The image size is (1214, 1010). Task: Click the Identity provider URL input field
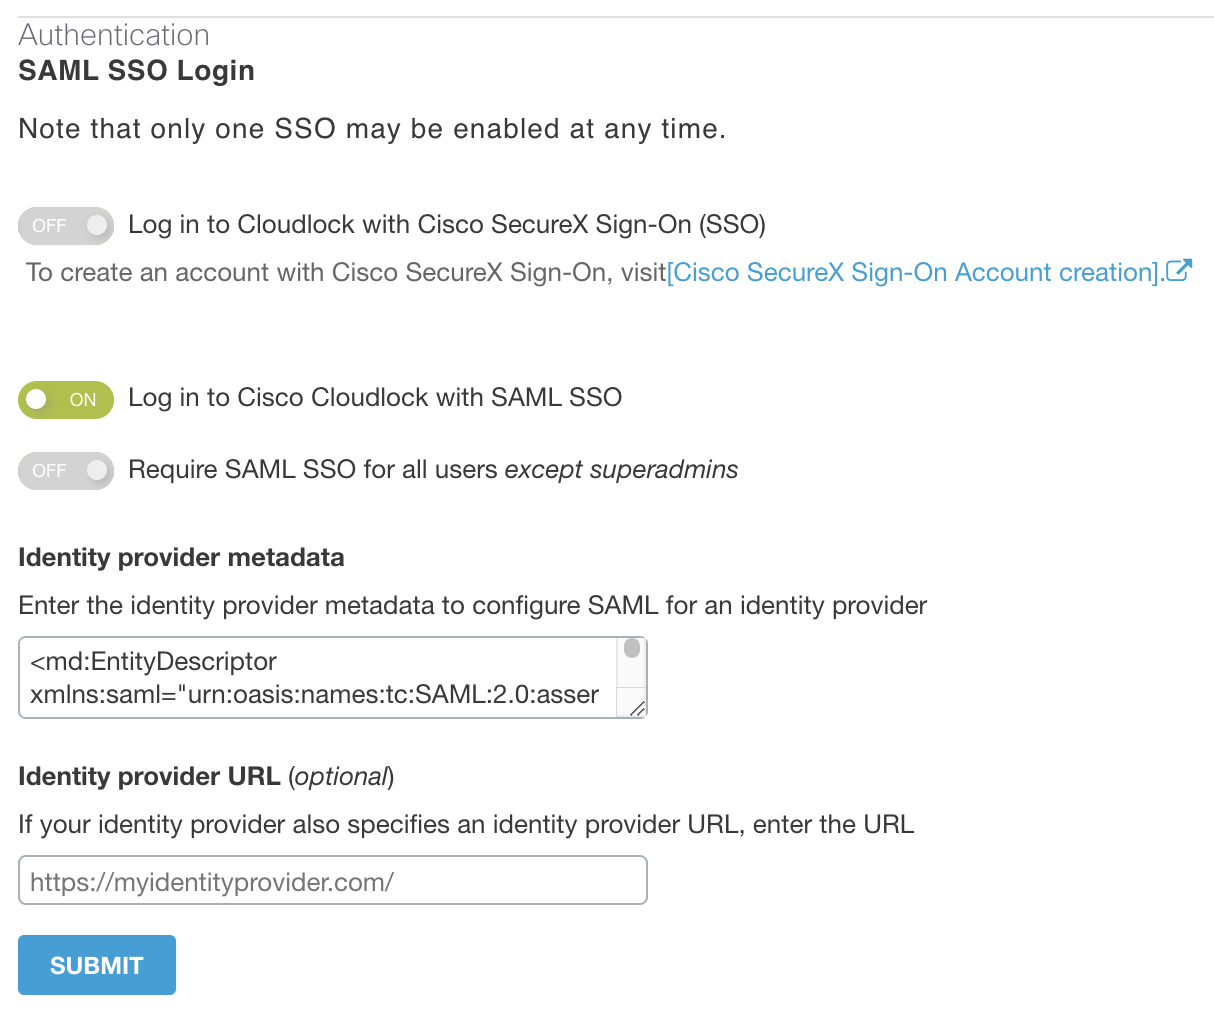tap(333, 880)
